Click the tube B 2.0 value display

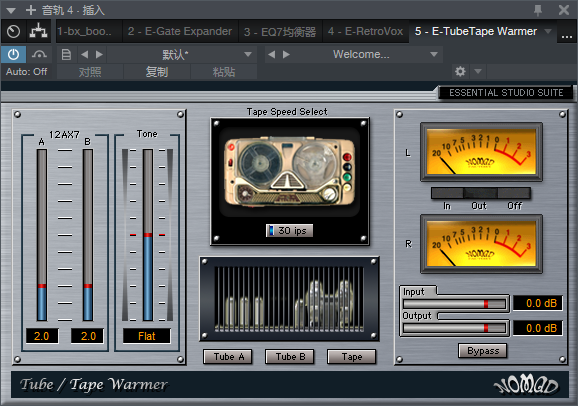[x=88, y=336]
